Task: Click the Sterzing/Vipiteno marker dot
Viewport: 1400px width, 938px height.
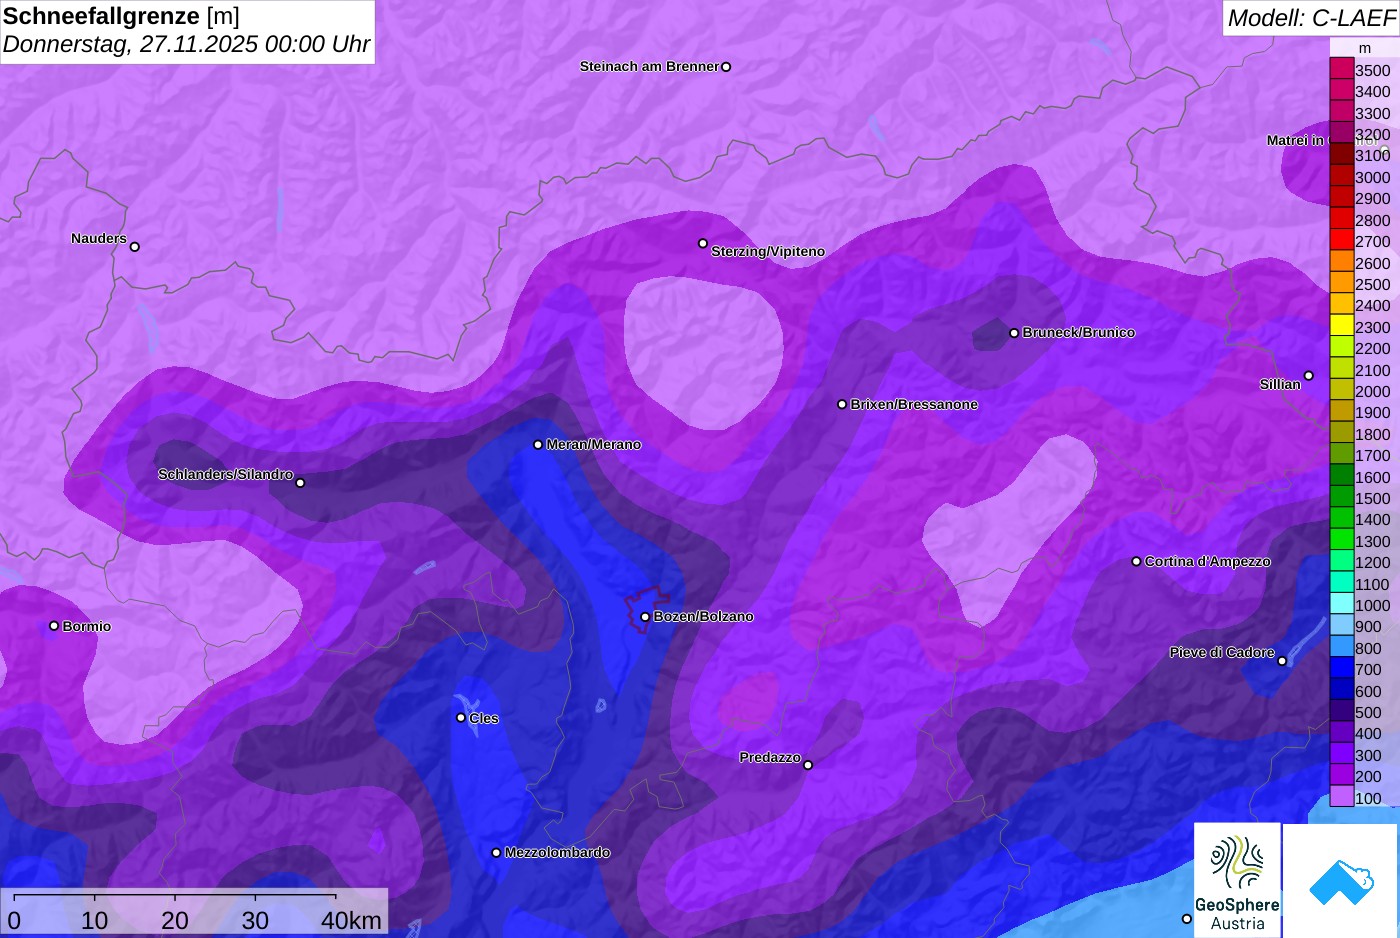Action: [x=703, y=243]
